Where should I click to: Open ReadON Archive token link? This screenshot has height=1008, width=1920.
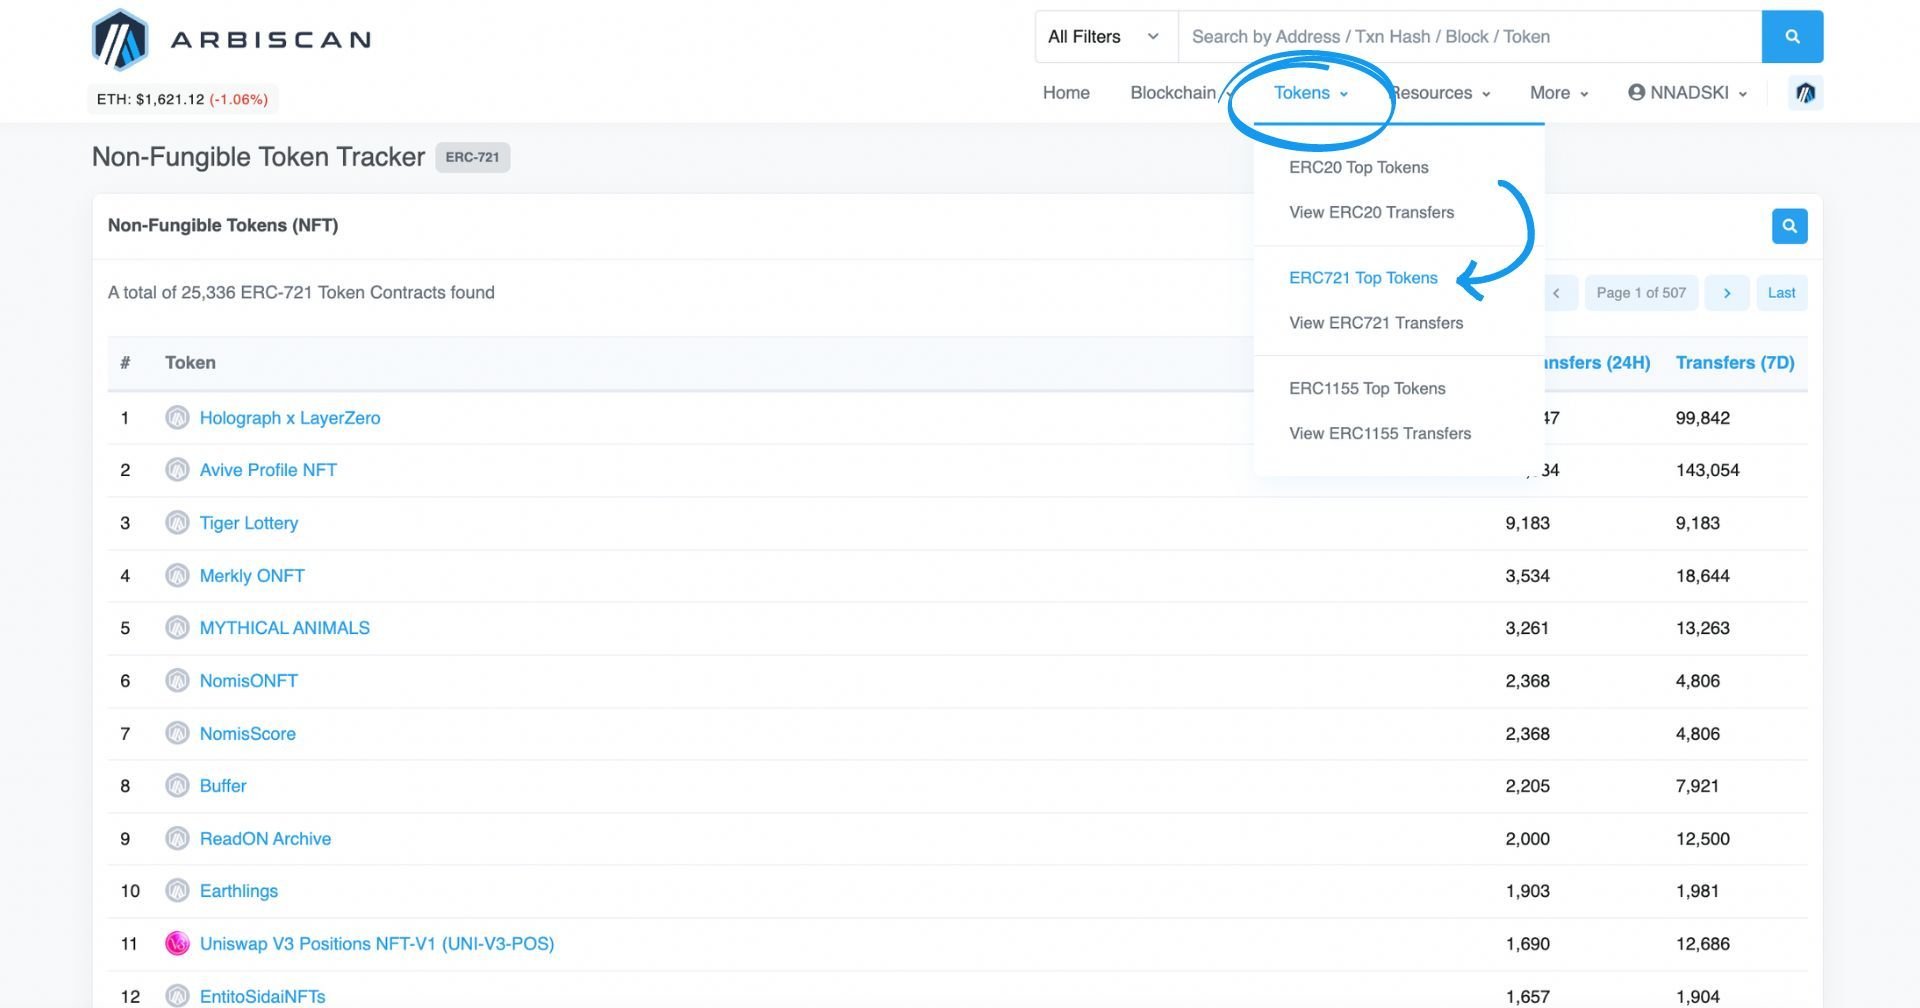pyautogui.click(x=265, y=839)
